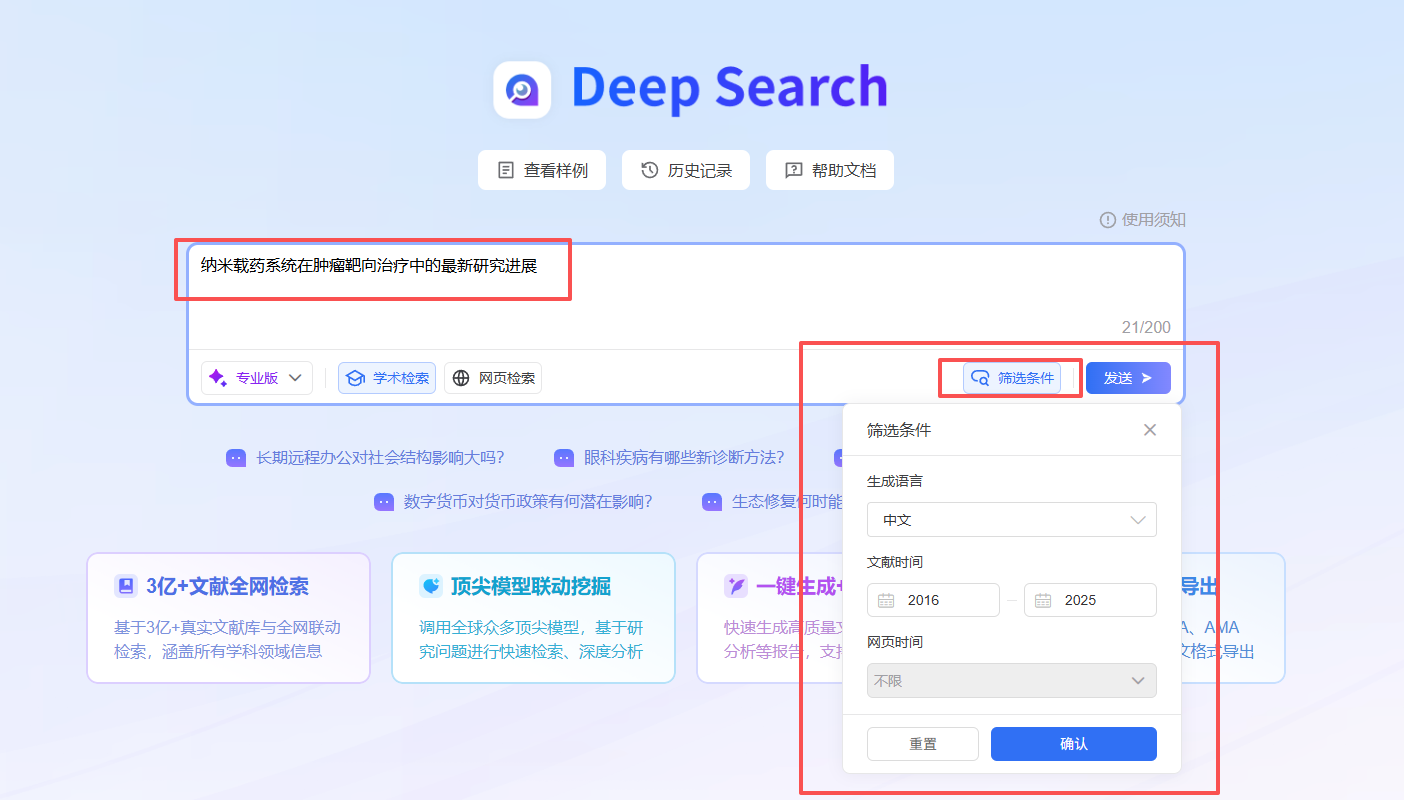The image size is (1404, 800).
Task: Click the 重置 reset button
Action: point(923,744)
